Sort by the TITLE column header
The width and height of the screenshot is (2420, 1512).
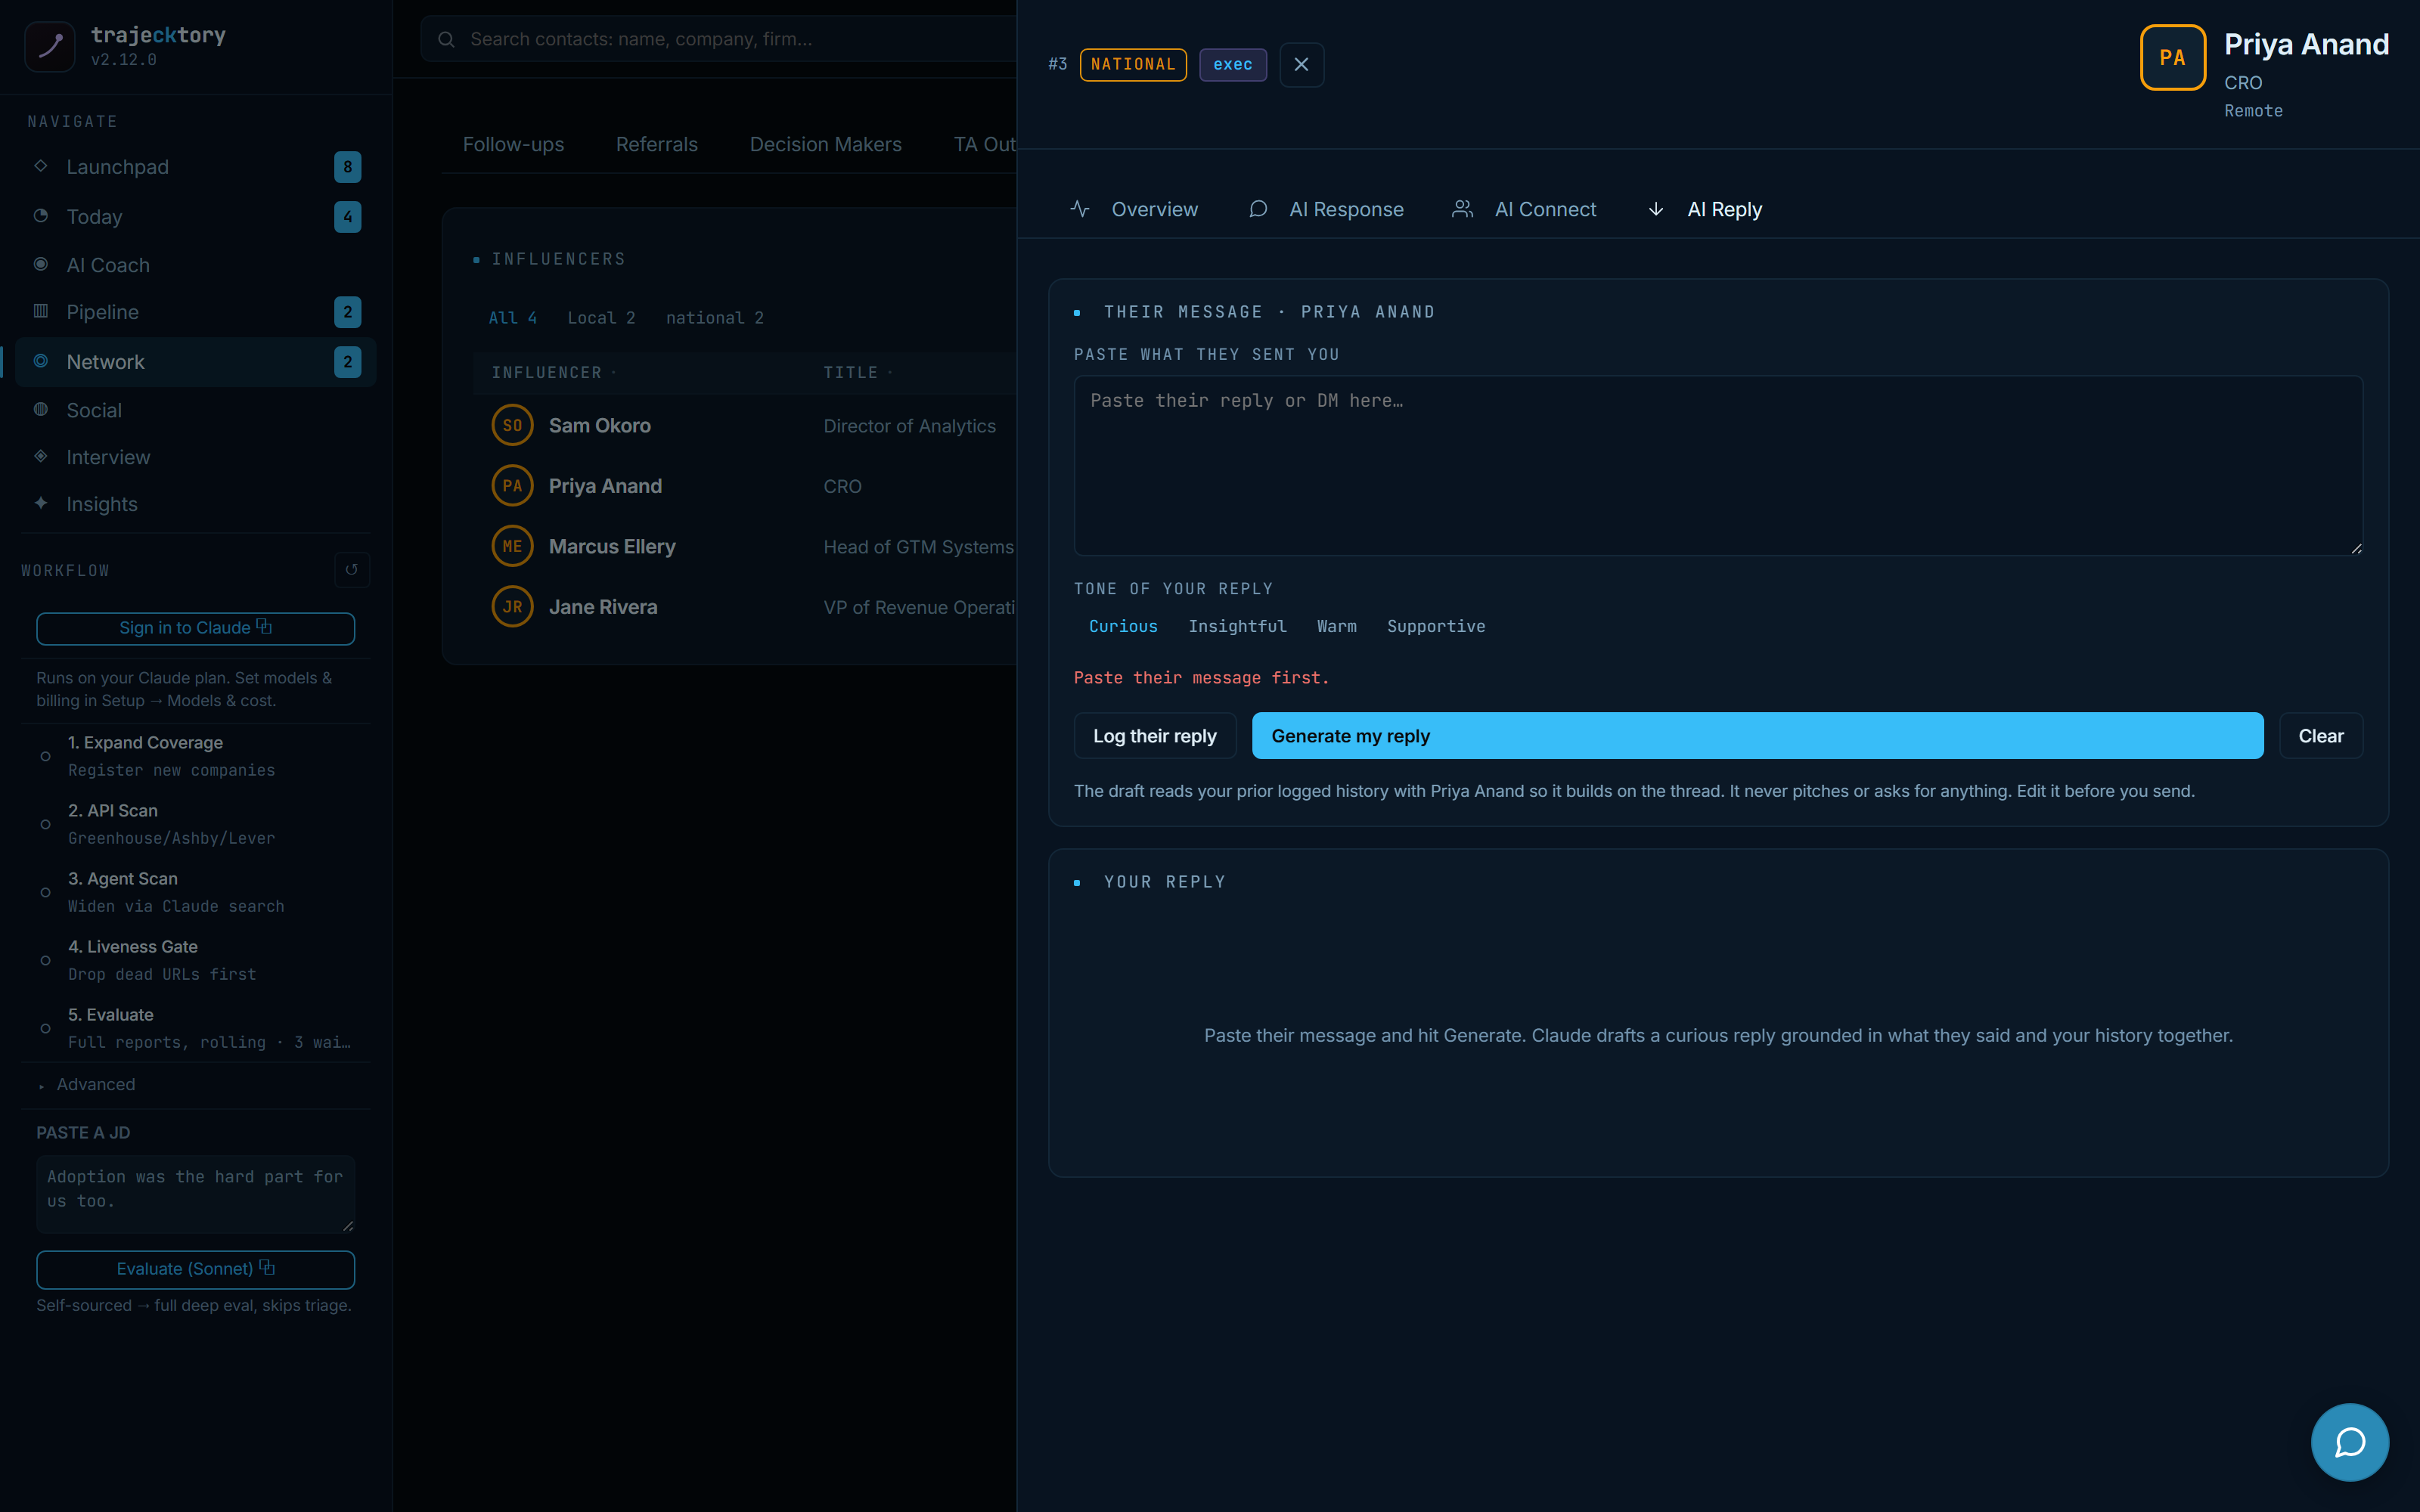point(857,372)
